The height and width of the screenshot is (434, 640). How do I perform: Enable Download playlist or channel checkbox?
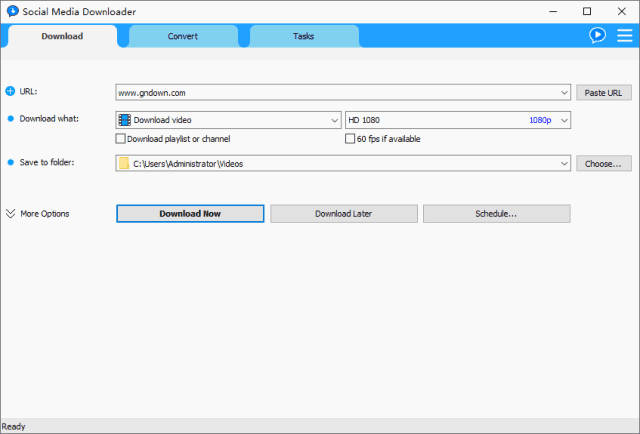pos(121,139)
